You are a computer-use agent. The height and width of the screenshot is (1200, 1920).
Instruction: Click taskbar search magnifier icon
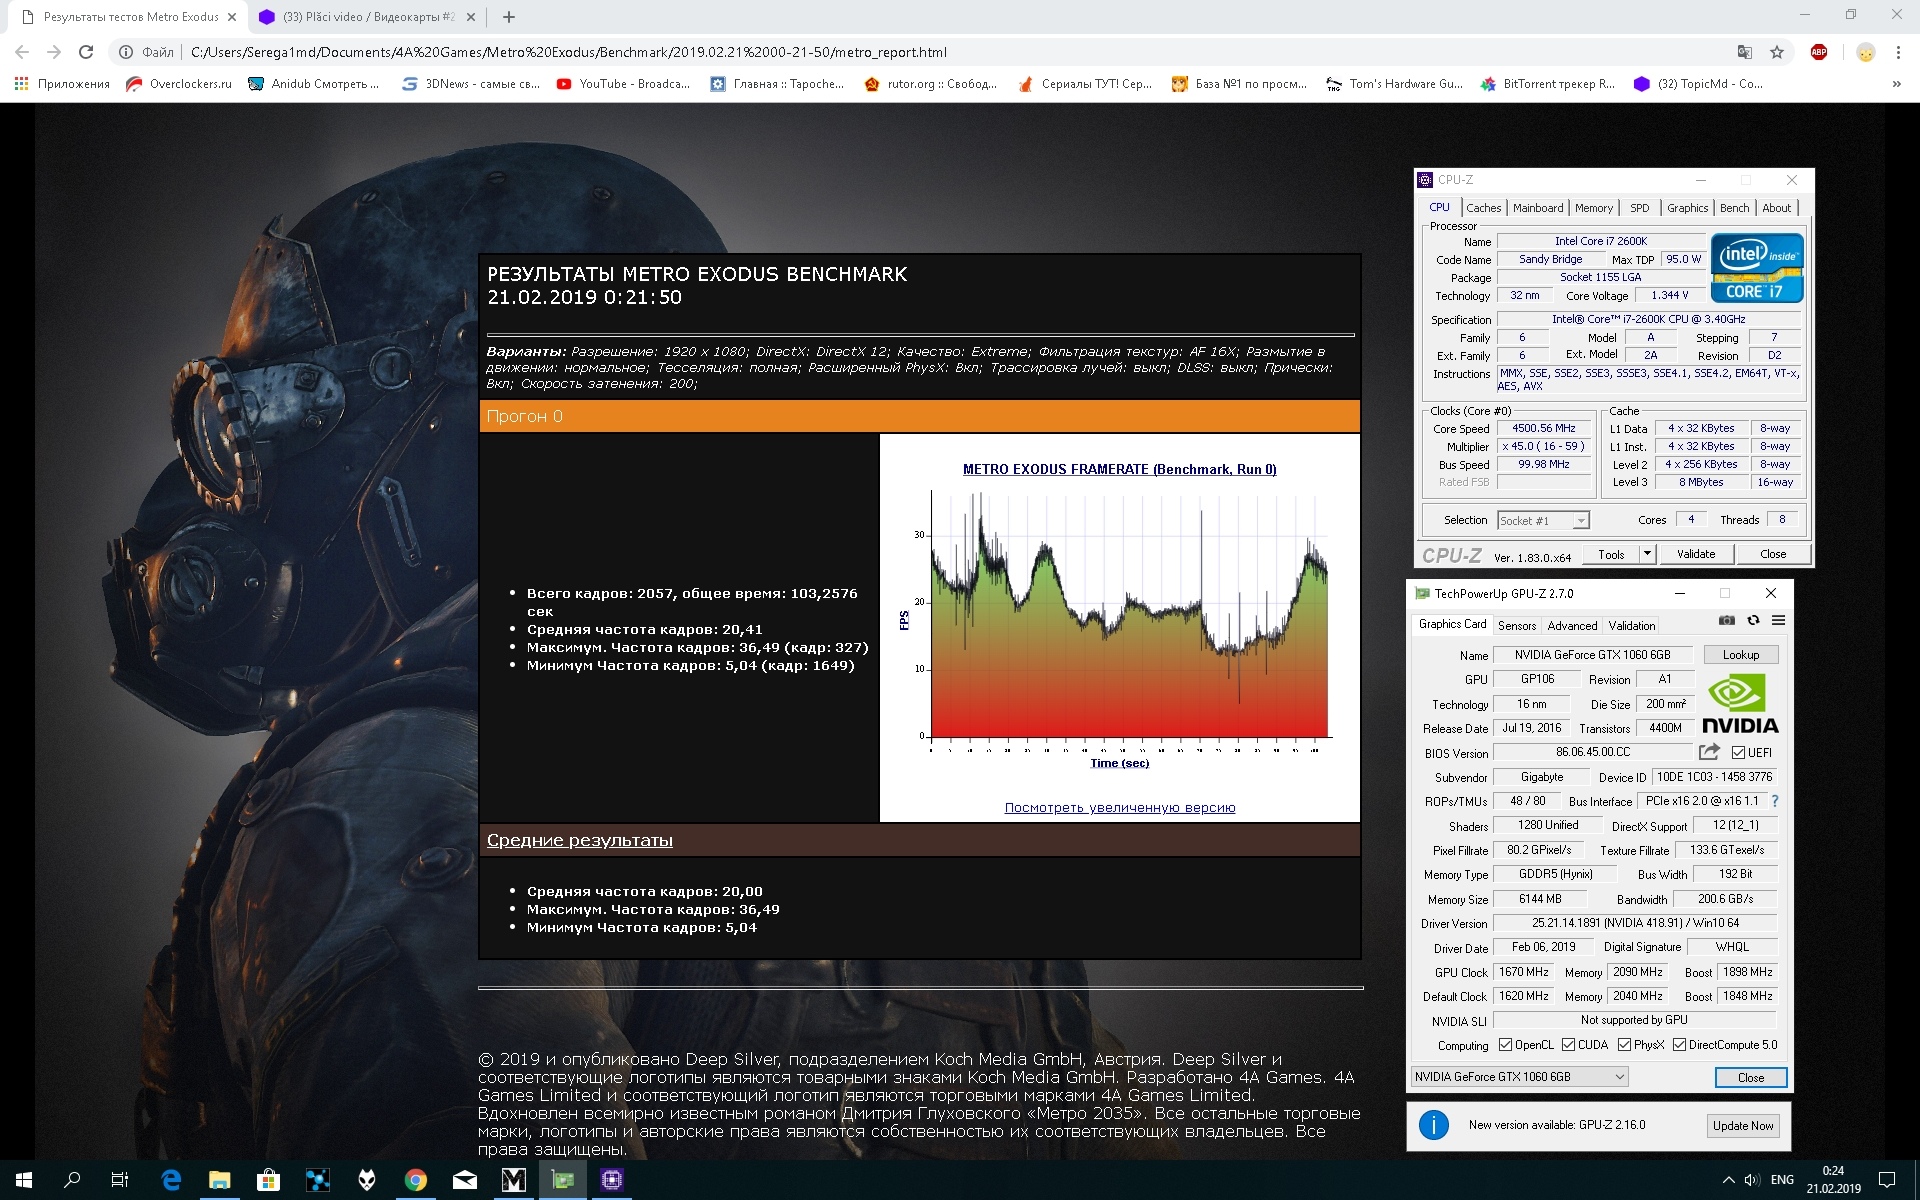pyautogui.click(x=72, y=1180)
